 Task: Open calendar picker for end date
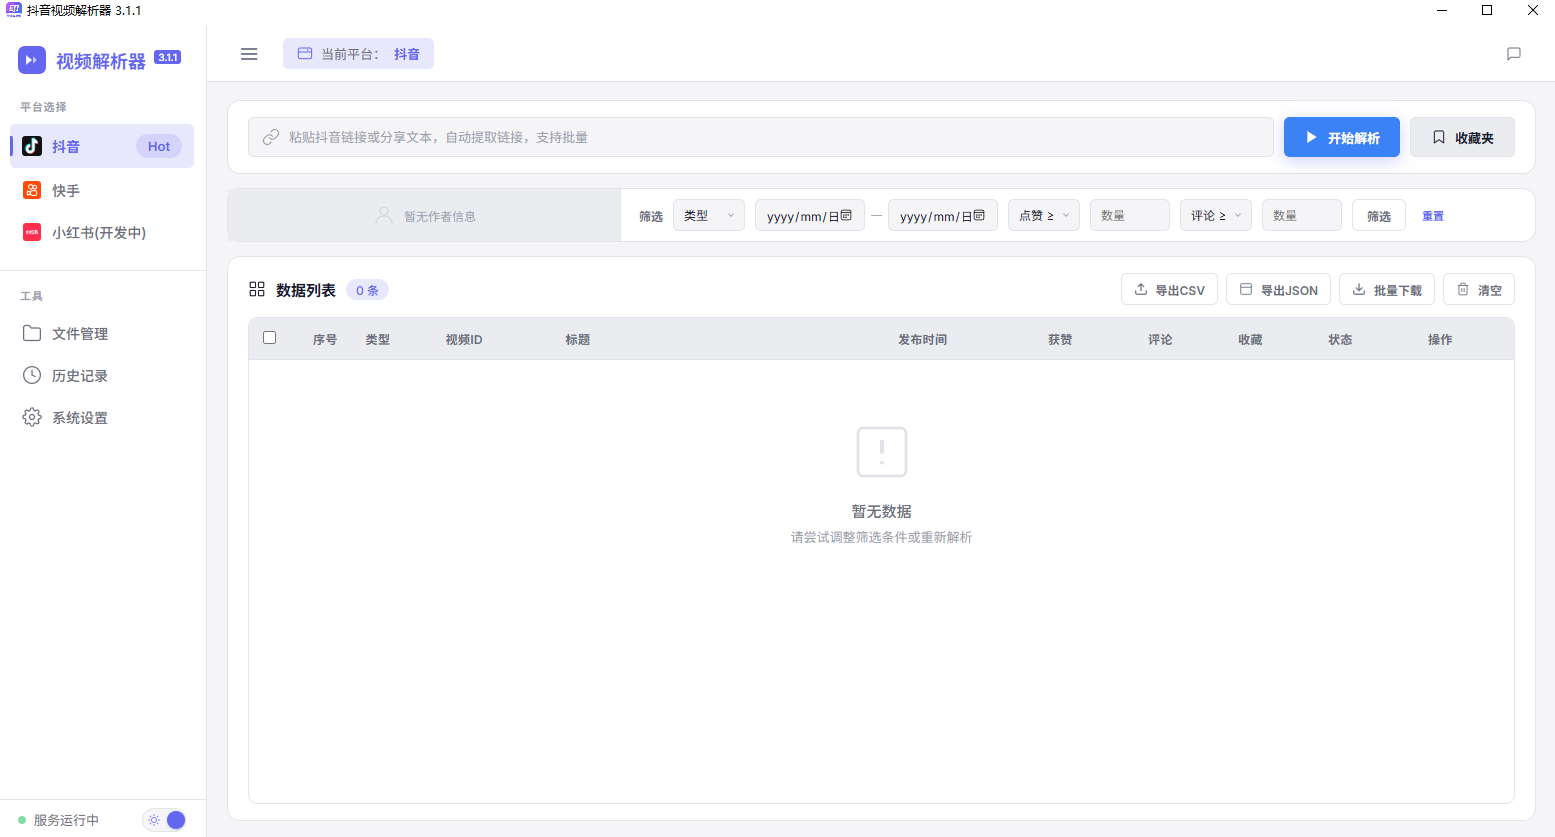[979, 215]
